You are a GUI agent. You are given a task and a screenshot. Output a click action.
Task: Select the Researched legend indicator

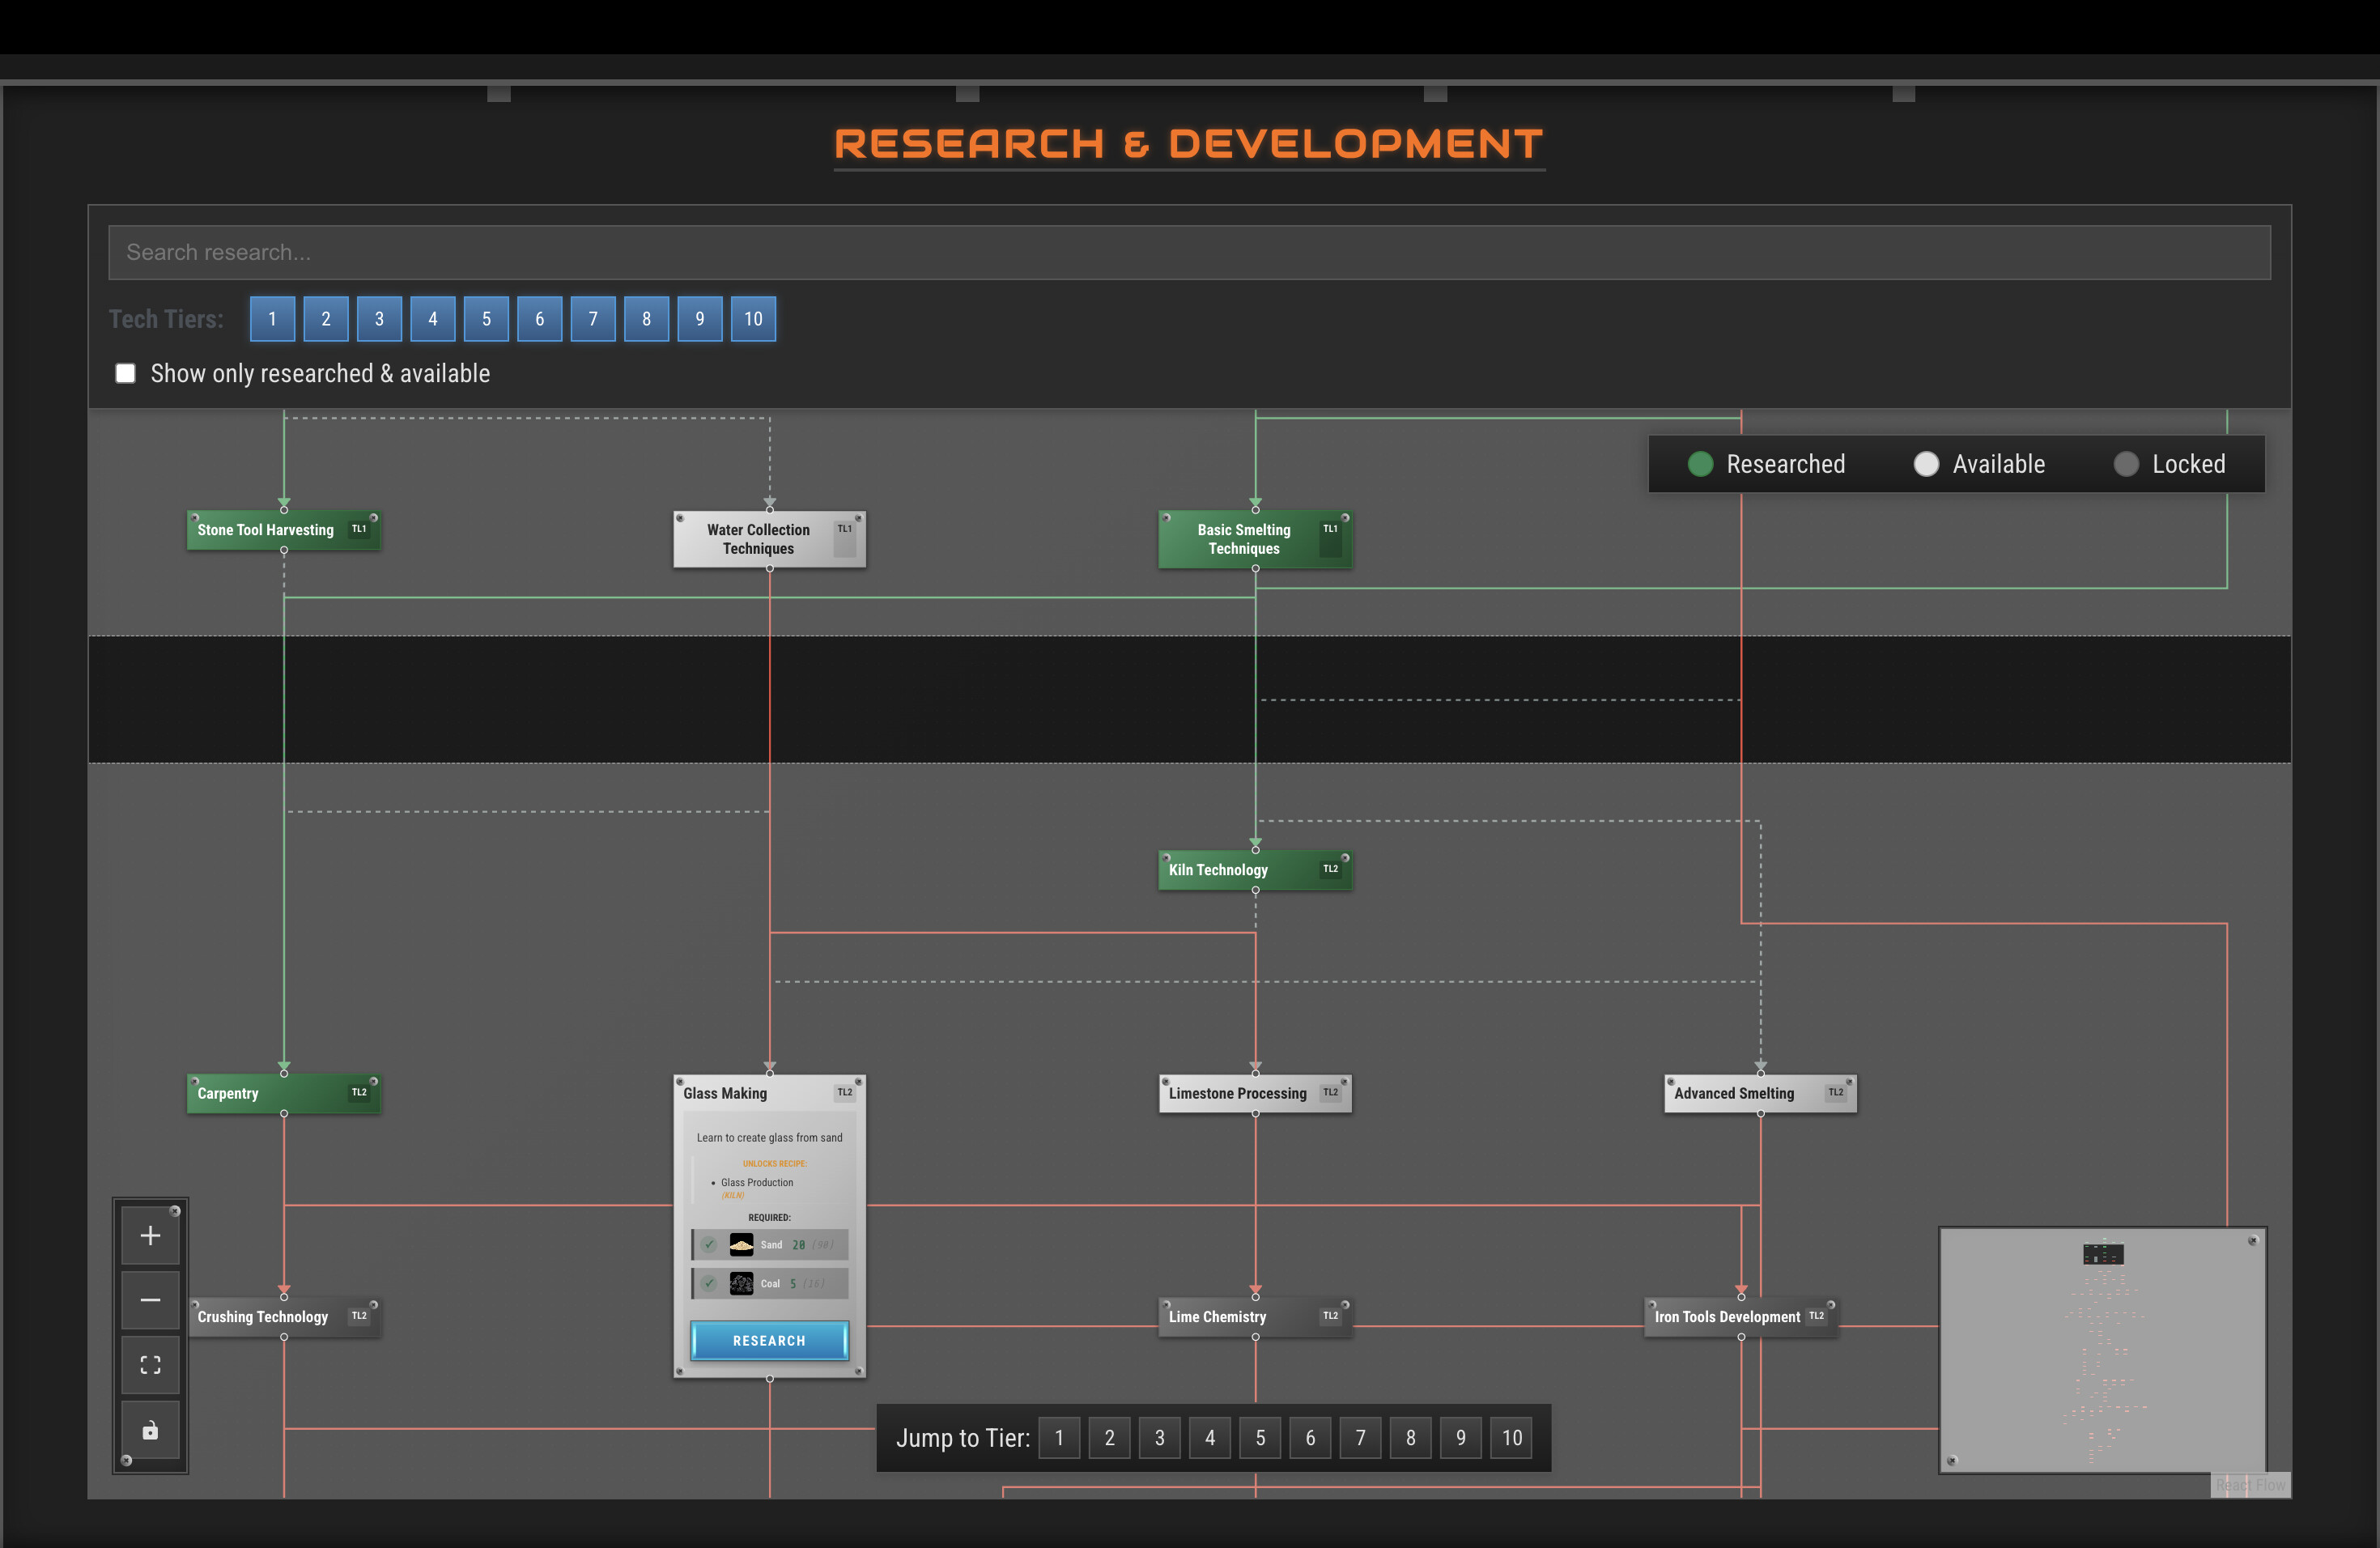coord(1700,463)
